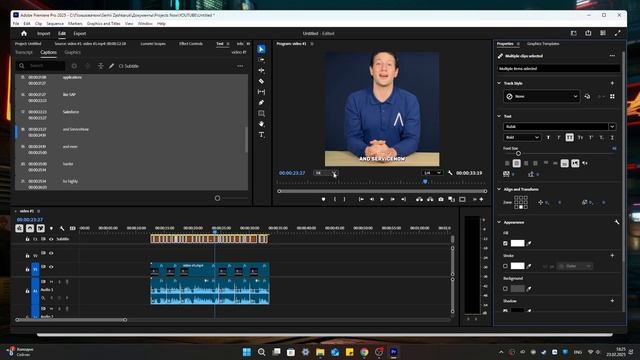Click the Play button in Program monitor

pyautogui.click(x=382, y=199)
